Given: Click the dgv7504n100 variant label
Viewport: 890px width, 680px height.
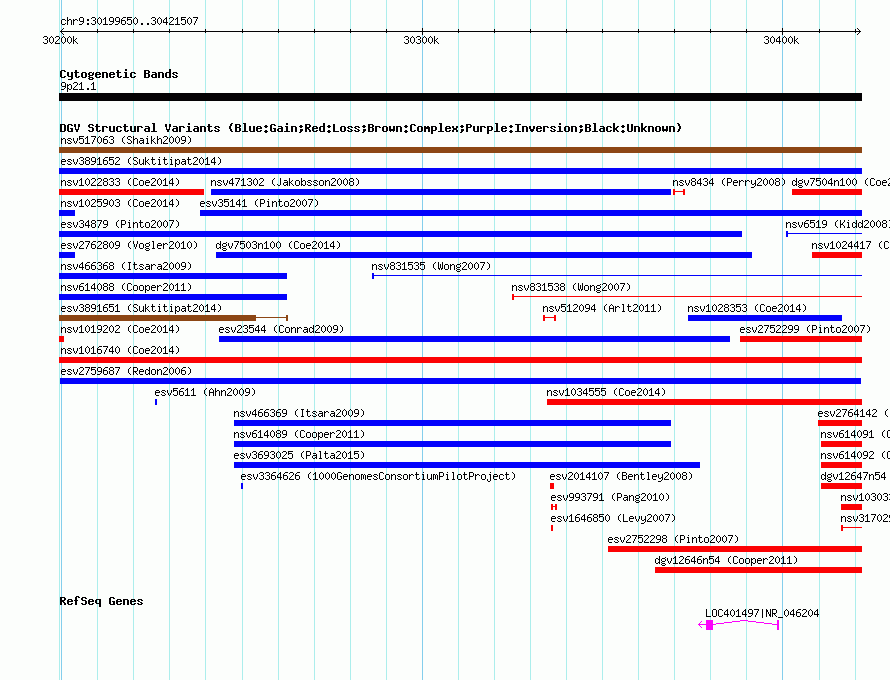Looking at the screenshot, I should (x=841, y=182).
